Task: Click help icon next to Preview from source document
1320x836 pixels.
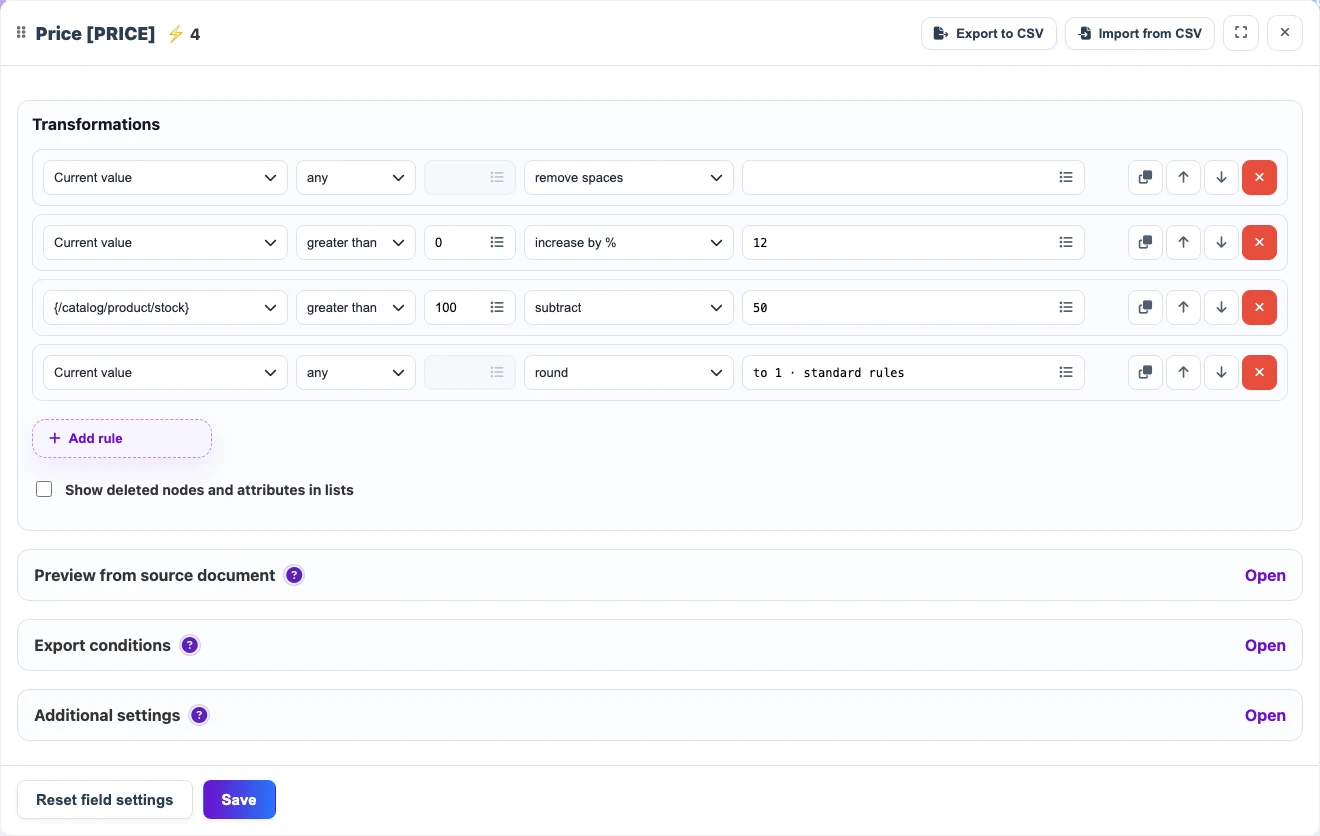Action: [294, 575]
